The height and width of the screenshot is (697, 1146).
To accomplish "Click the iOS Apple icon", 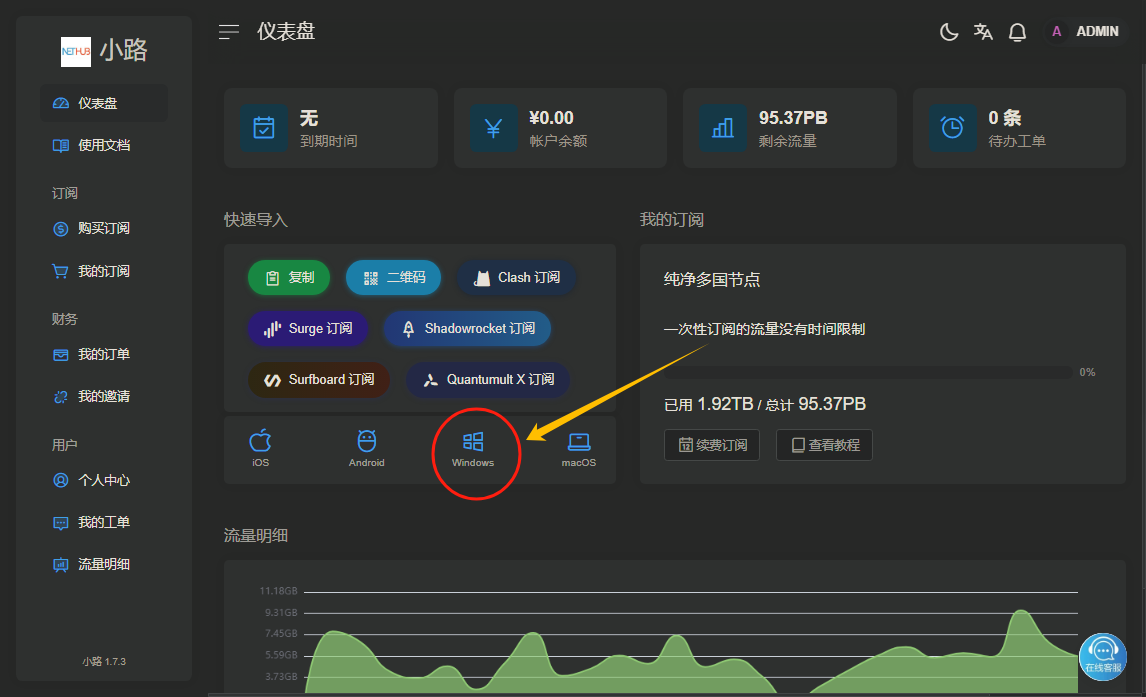I will (260, 448).
